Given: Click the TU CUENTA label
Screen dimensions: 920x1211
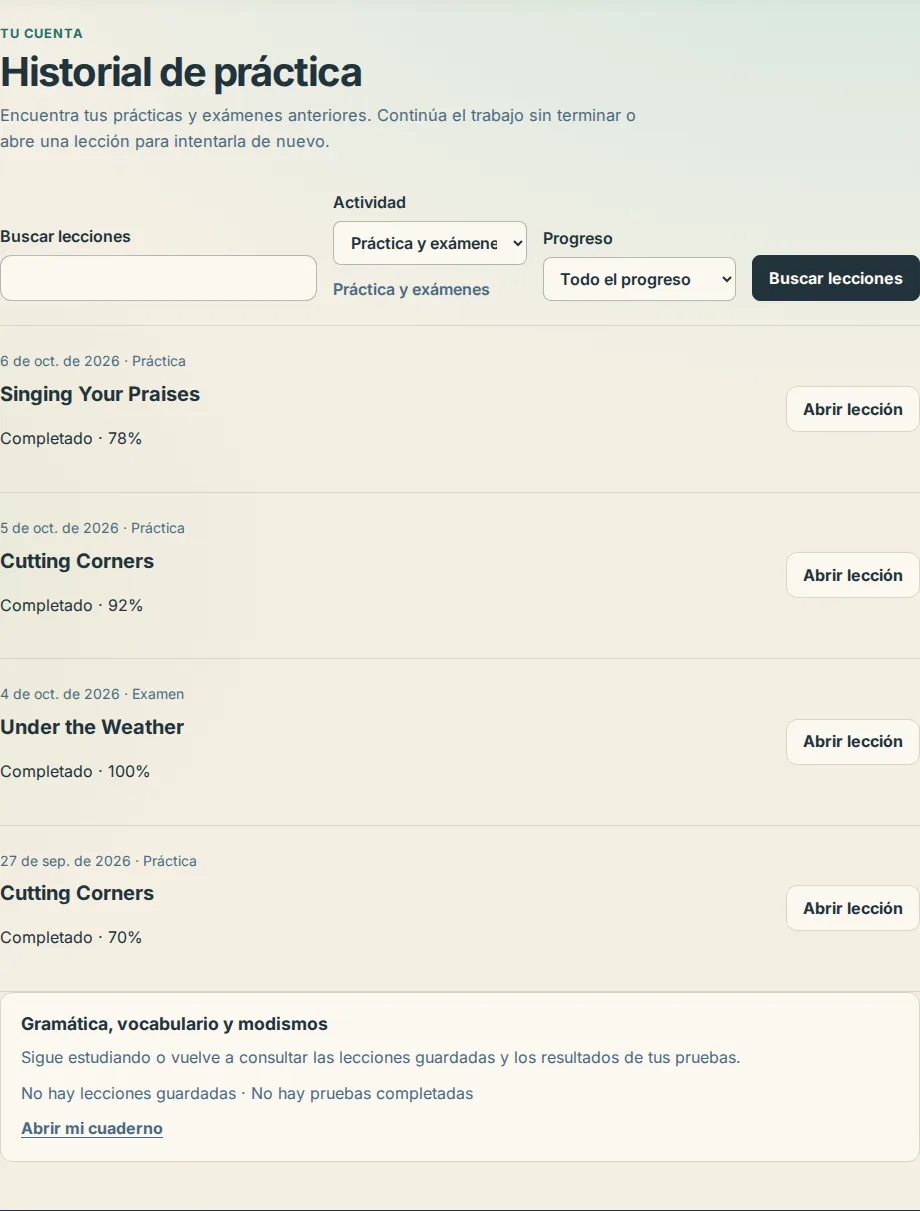Looking at the screenshot, I should pos(41,33).
